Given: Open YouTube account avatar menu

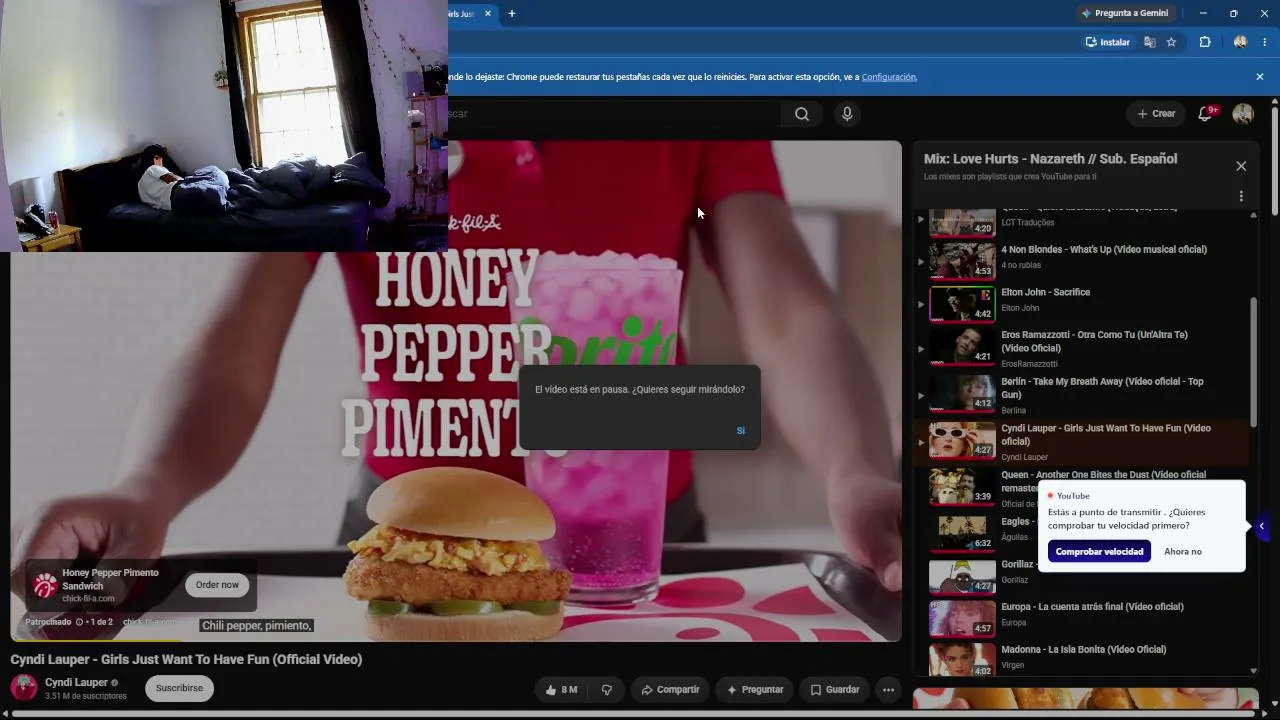Looking at the screenshot, I should (x=1243, y=114).
